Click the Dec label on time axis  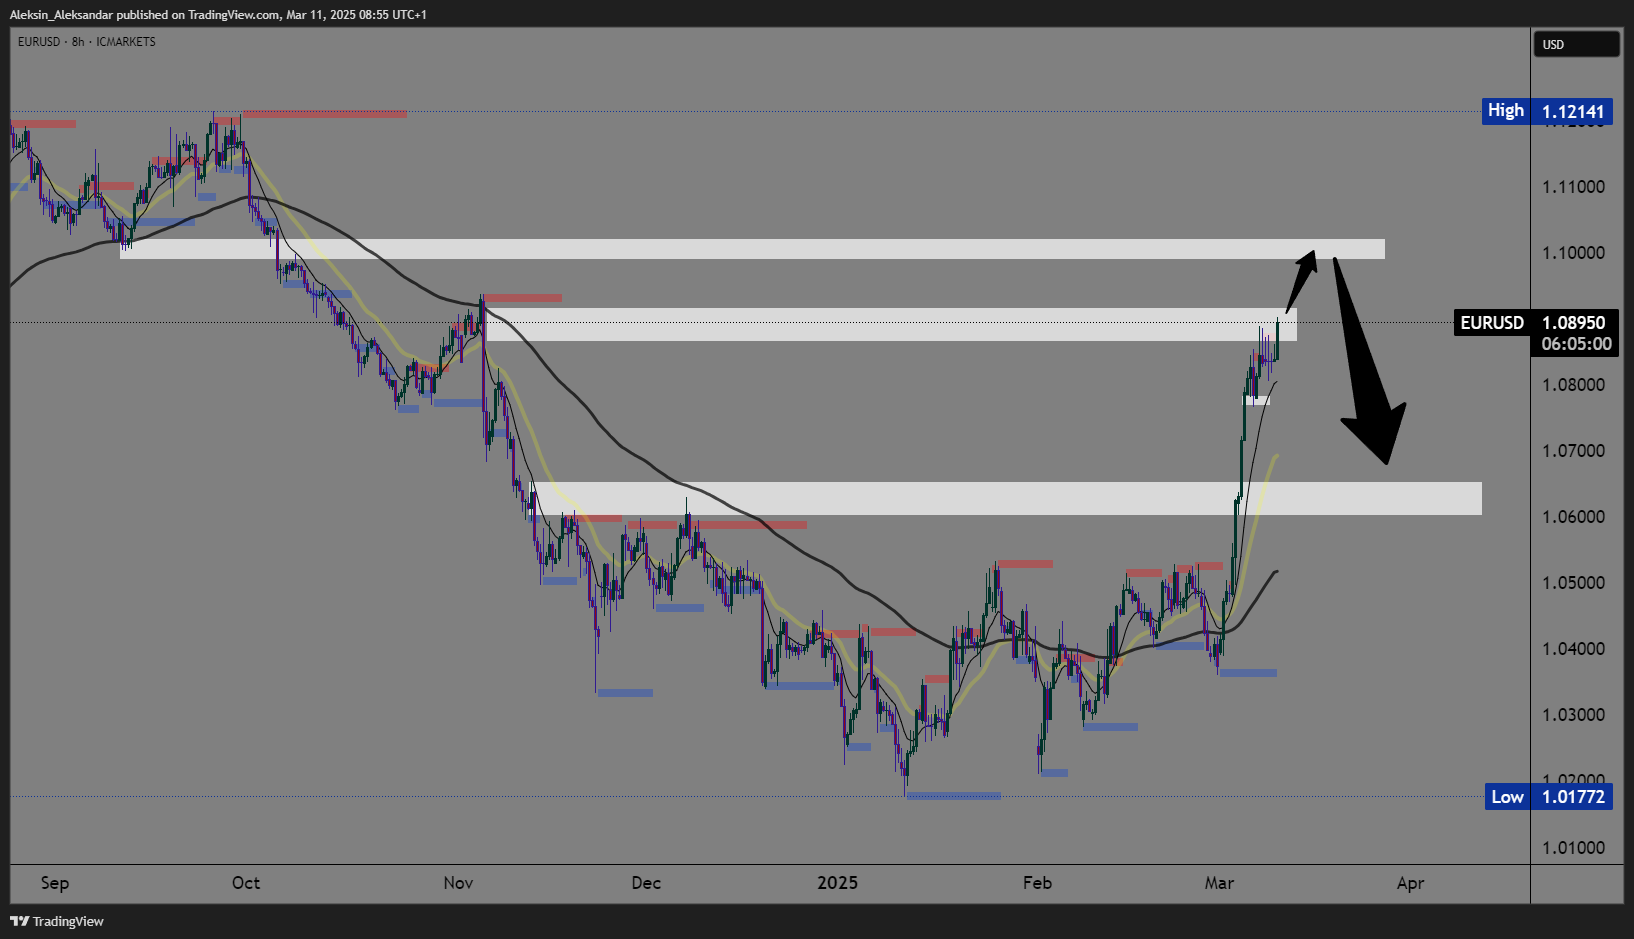pyautogui.click(x=646, y=883)
